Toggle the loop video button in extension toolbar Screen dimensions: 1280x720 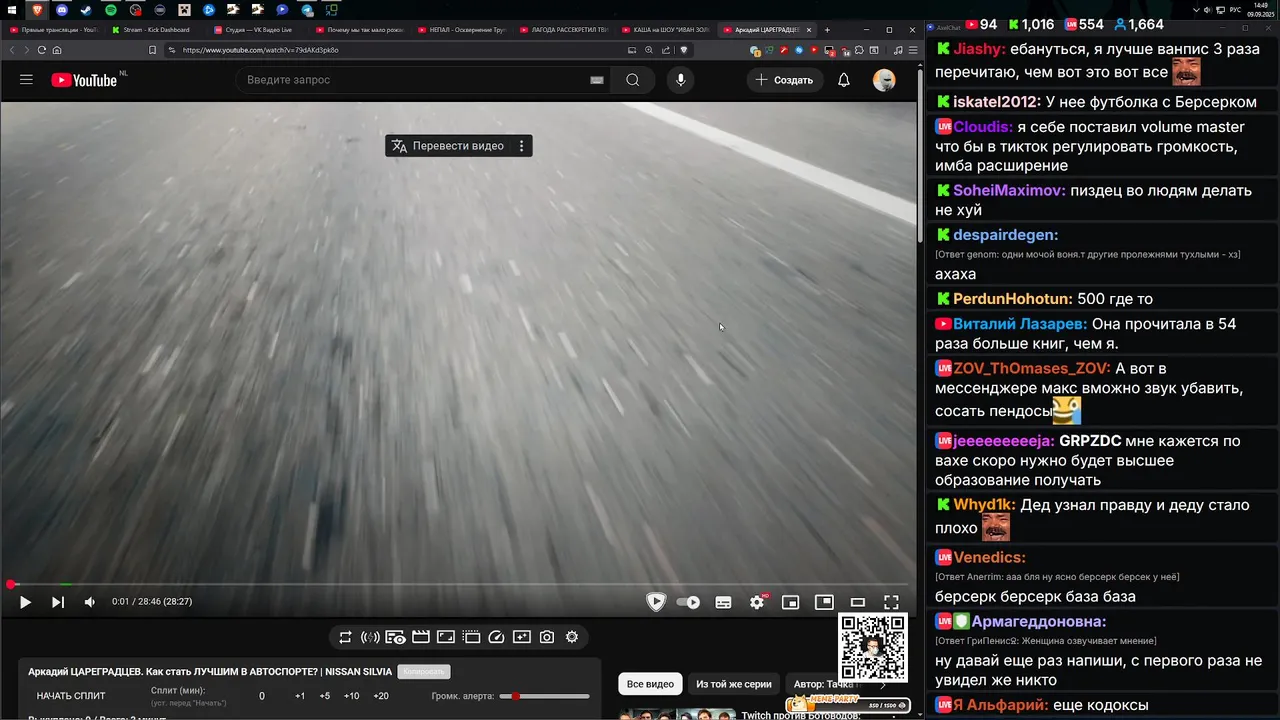(345, 637)
